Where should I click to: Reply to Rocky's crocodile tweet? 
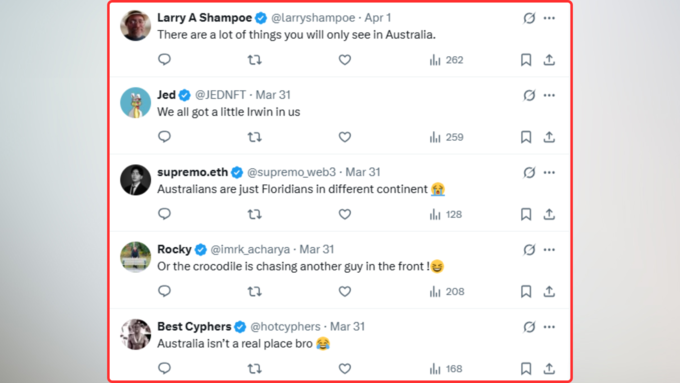[x=164, y=291]
